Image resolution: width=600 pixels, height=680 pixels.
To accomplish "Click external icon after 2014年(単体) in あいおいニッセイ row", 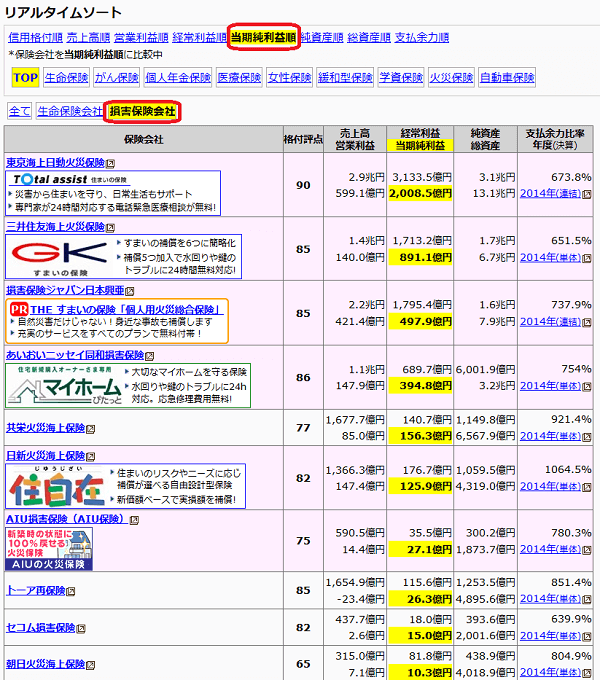I will pyautogui.click(x=587, y=386).
